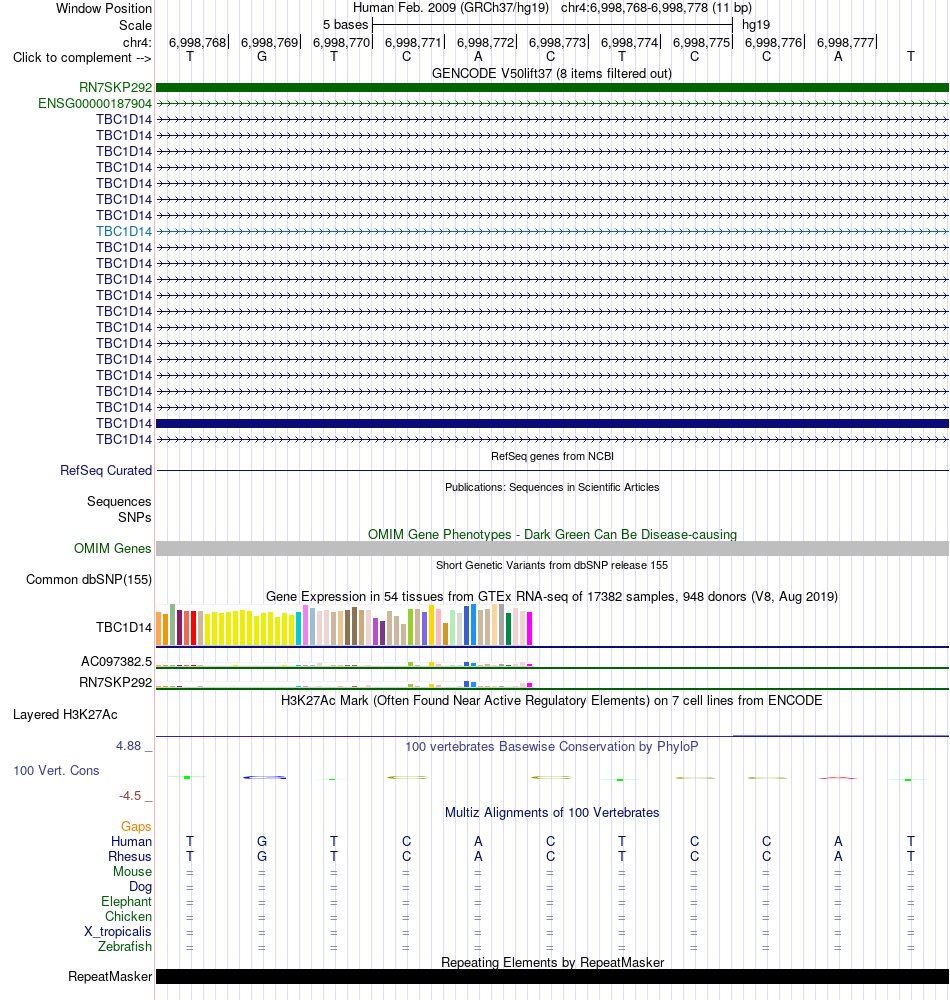
Task: Select the Human alignment row label
Action: (131, 841)
